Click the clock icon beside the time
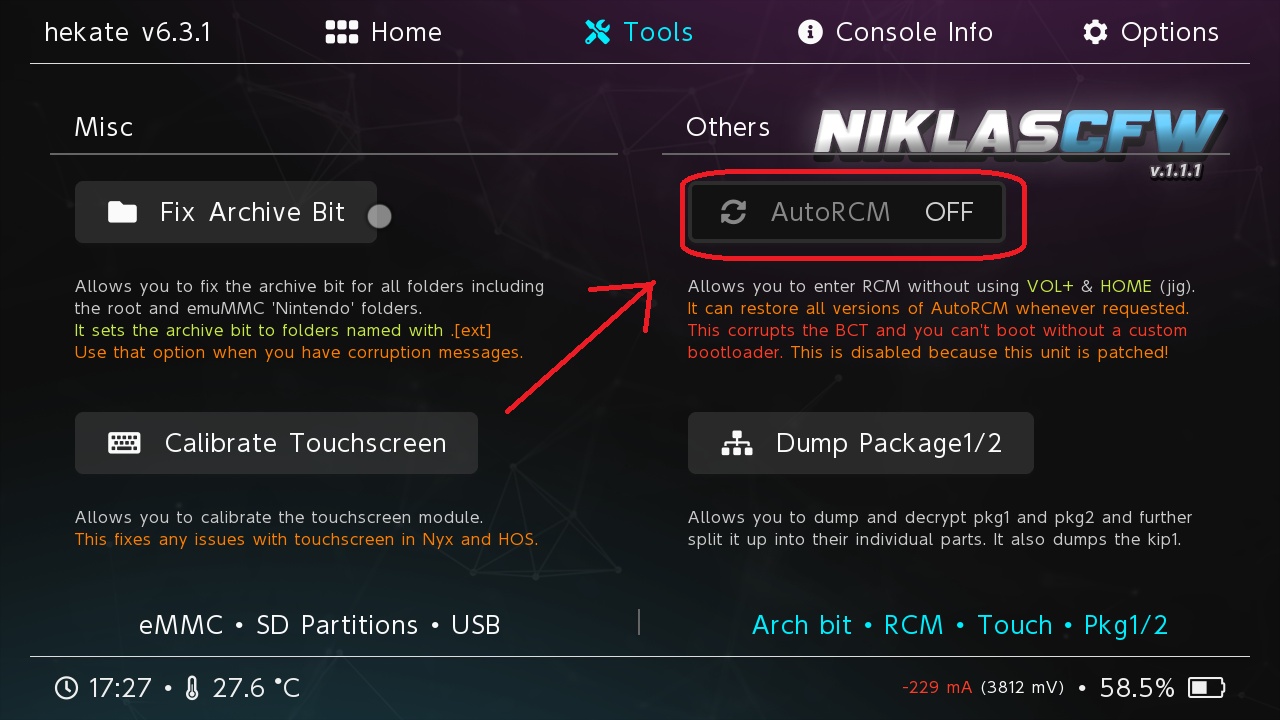This screenshot has height=720, width=1280. pyautogui.click(x=66, y=688)
